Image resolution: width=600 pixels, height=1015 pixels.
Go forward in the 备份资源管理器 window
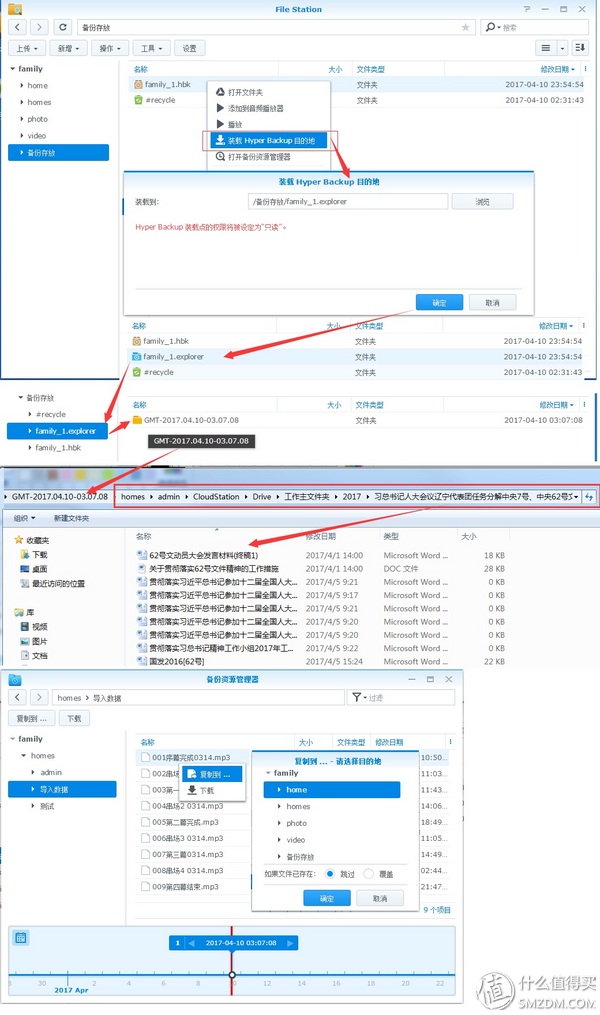(x=39, y=697)
